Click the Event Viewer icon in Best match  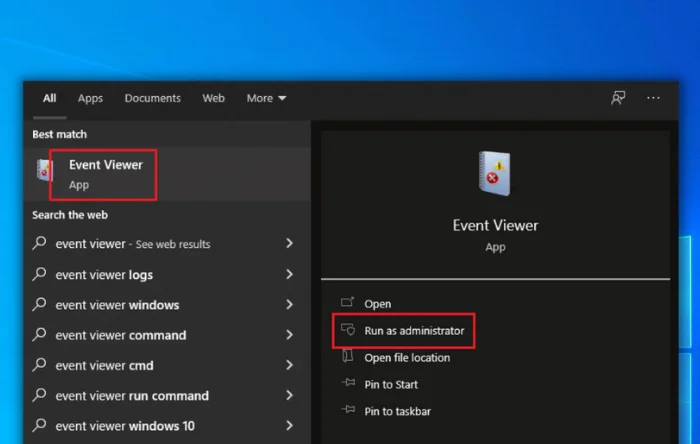(x=45, y=170)
